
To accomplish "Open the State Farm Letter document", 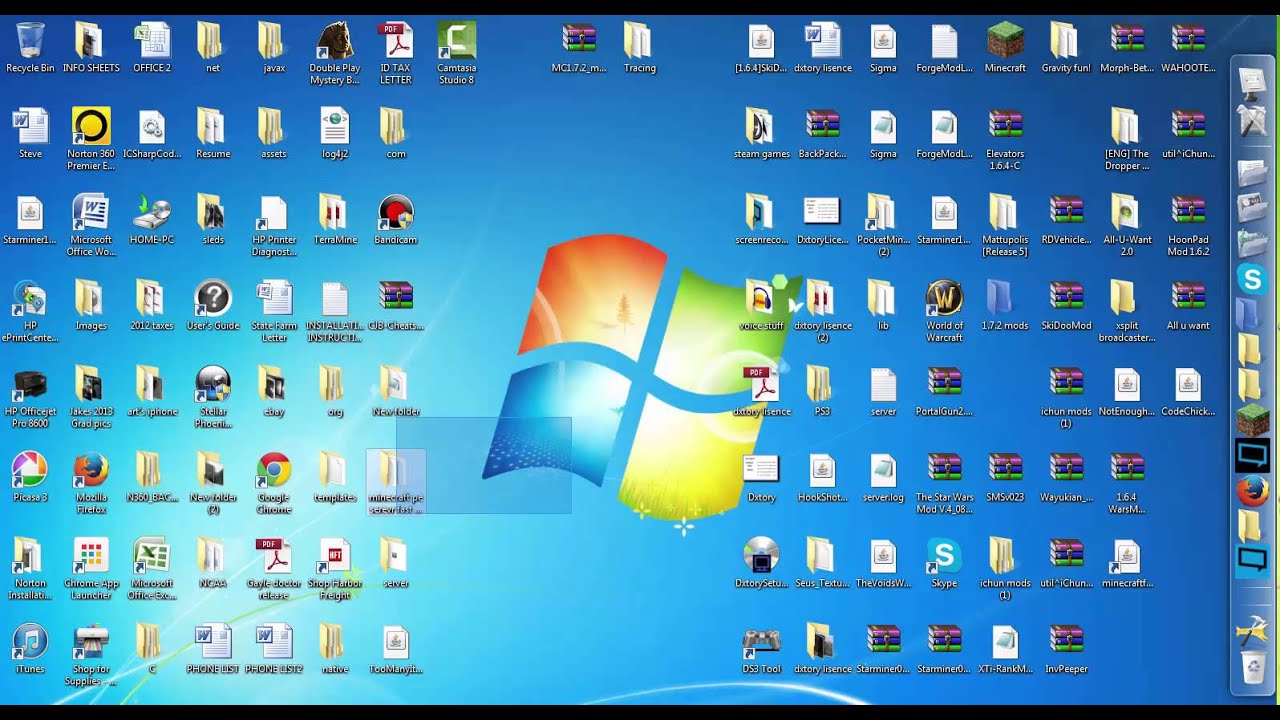I will pos(274,311).
